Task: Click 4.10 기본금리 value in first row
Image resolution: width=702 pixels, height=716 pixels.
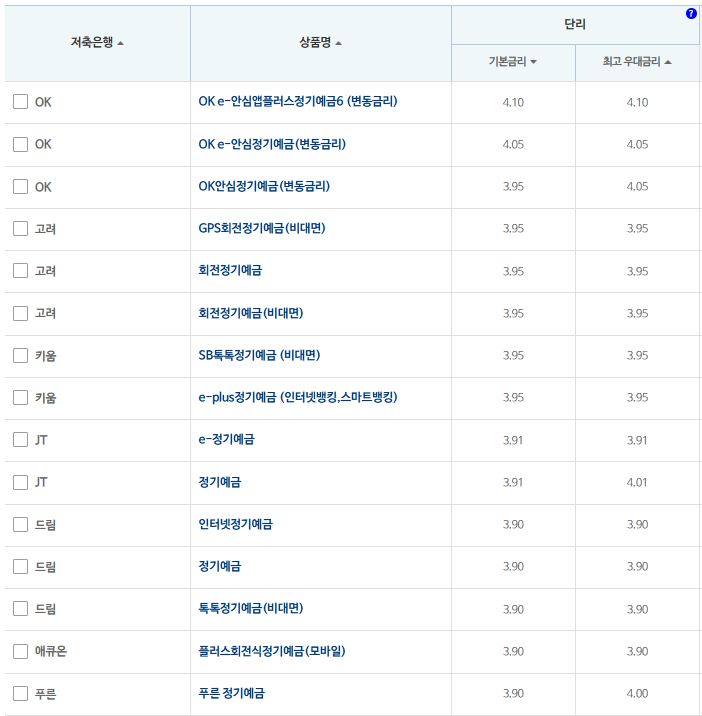Action: (x=513, y=102)
